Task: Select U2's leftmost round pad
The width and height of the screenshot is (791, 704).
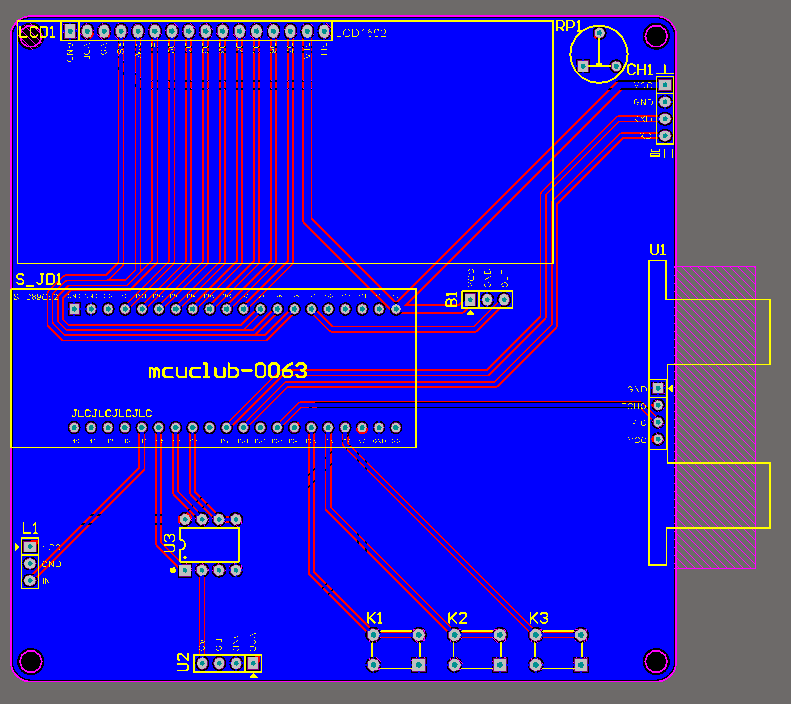Action: [x=202, y=663]
